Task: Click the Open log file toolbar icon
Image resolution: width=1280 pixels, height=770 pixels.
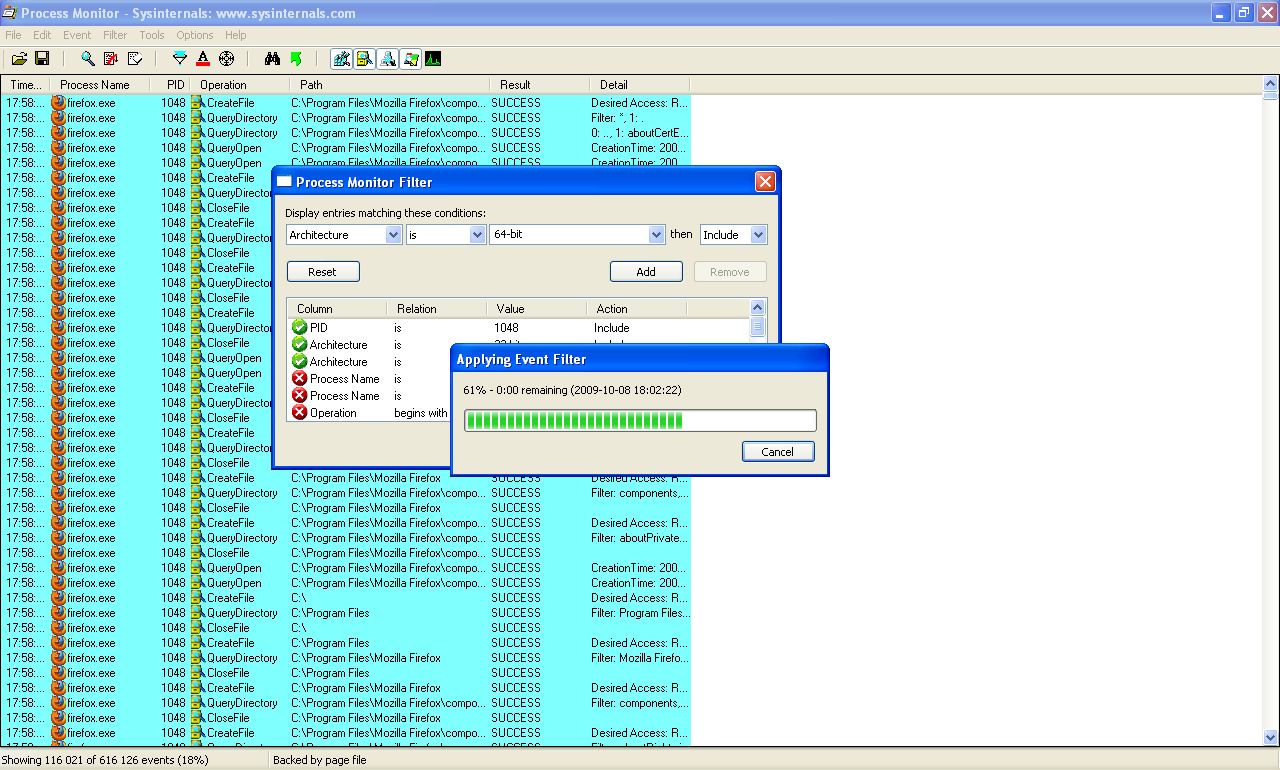Action: pyautogui.click(x=19, y=59)
